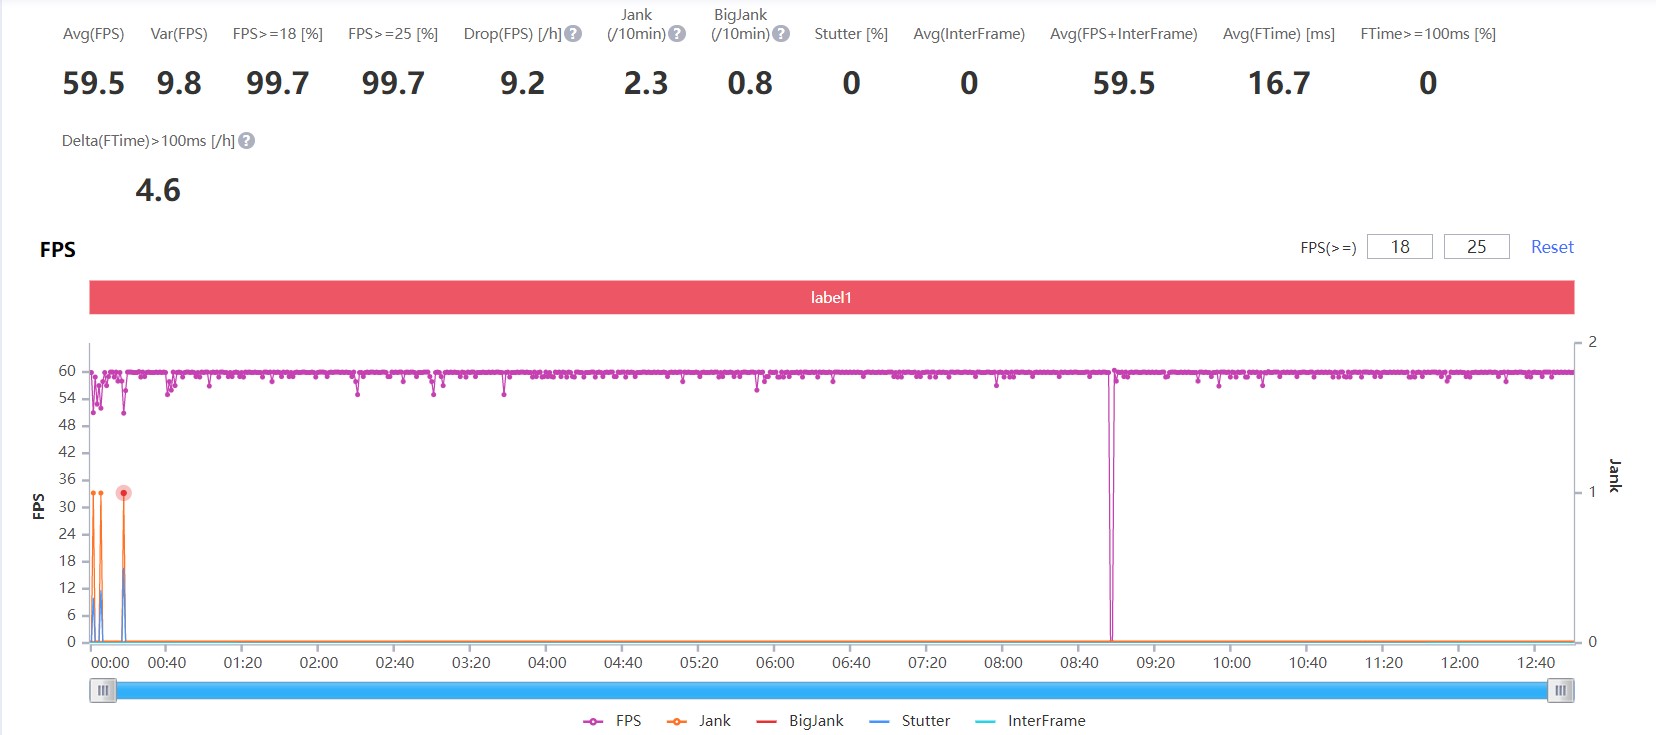Toggle BigJank series in chart legend
Screen dimensions: 1656x735
(x=800, y=721)
